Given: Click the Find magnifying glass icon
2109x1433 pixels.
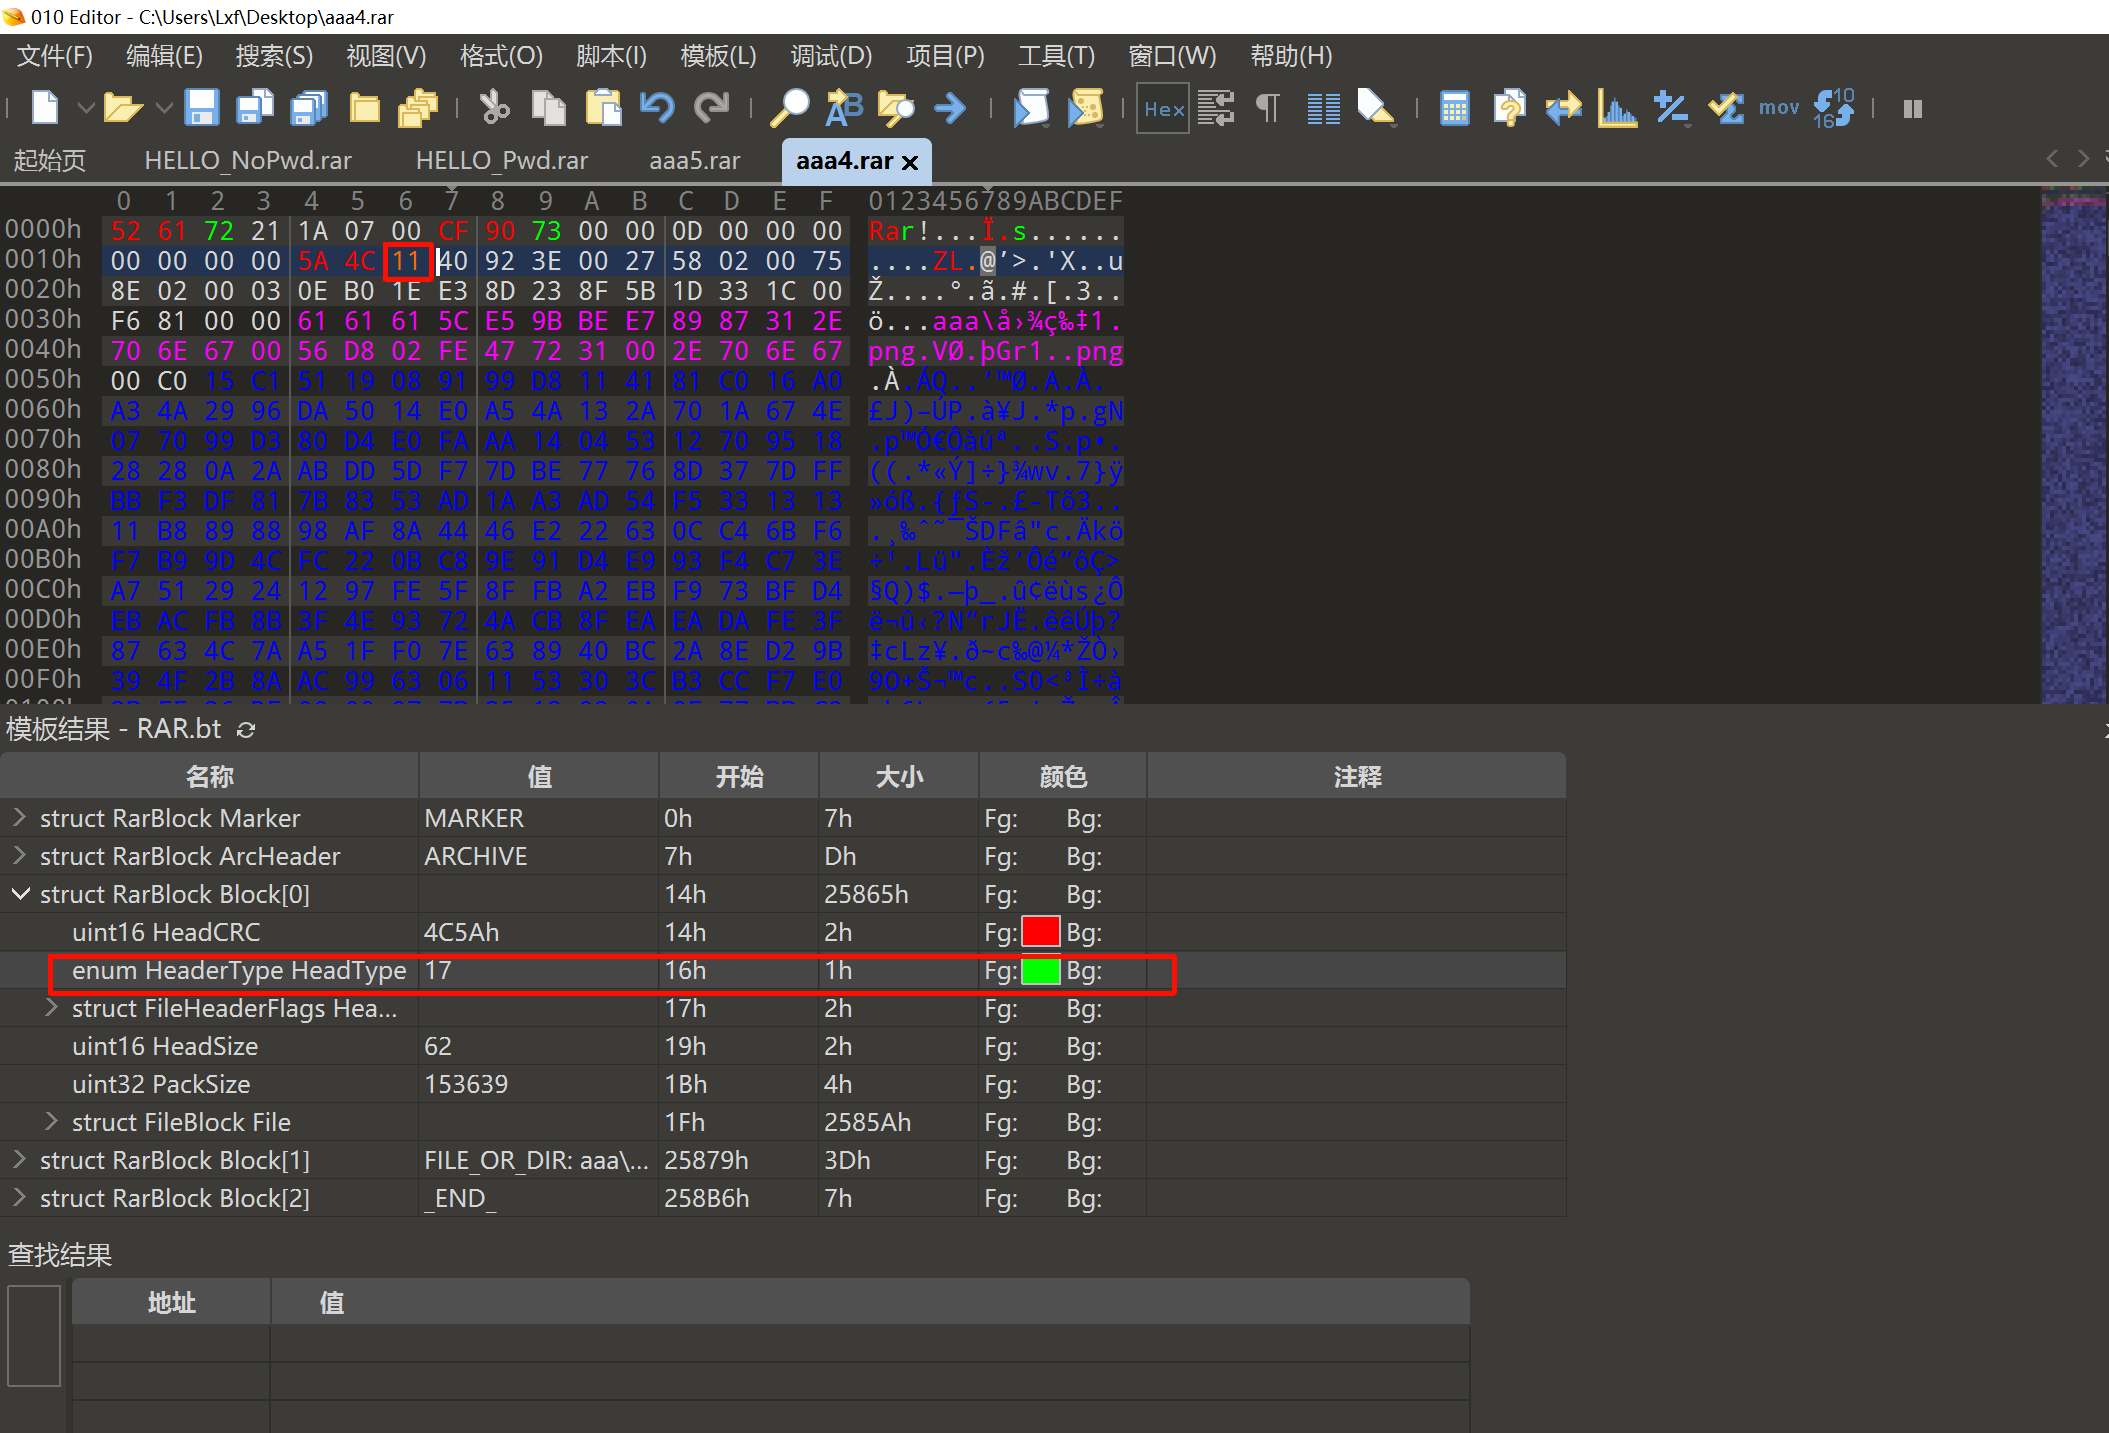Looking at the screenshot, I should pos(789,108).
